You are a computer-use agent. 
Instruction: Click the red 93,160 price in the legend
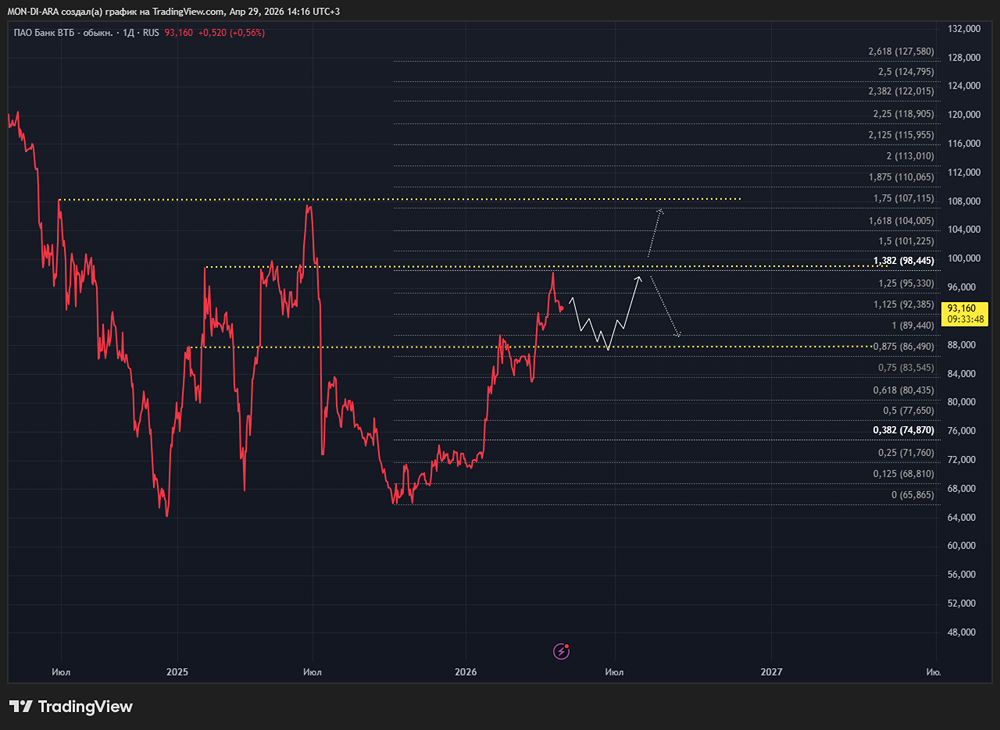click(179, 33)
